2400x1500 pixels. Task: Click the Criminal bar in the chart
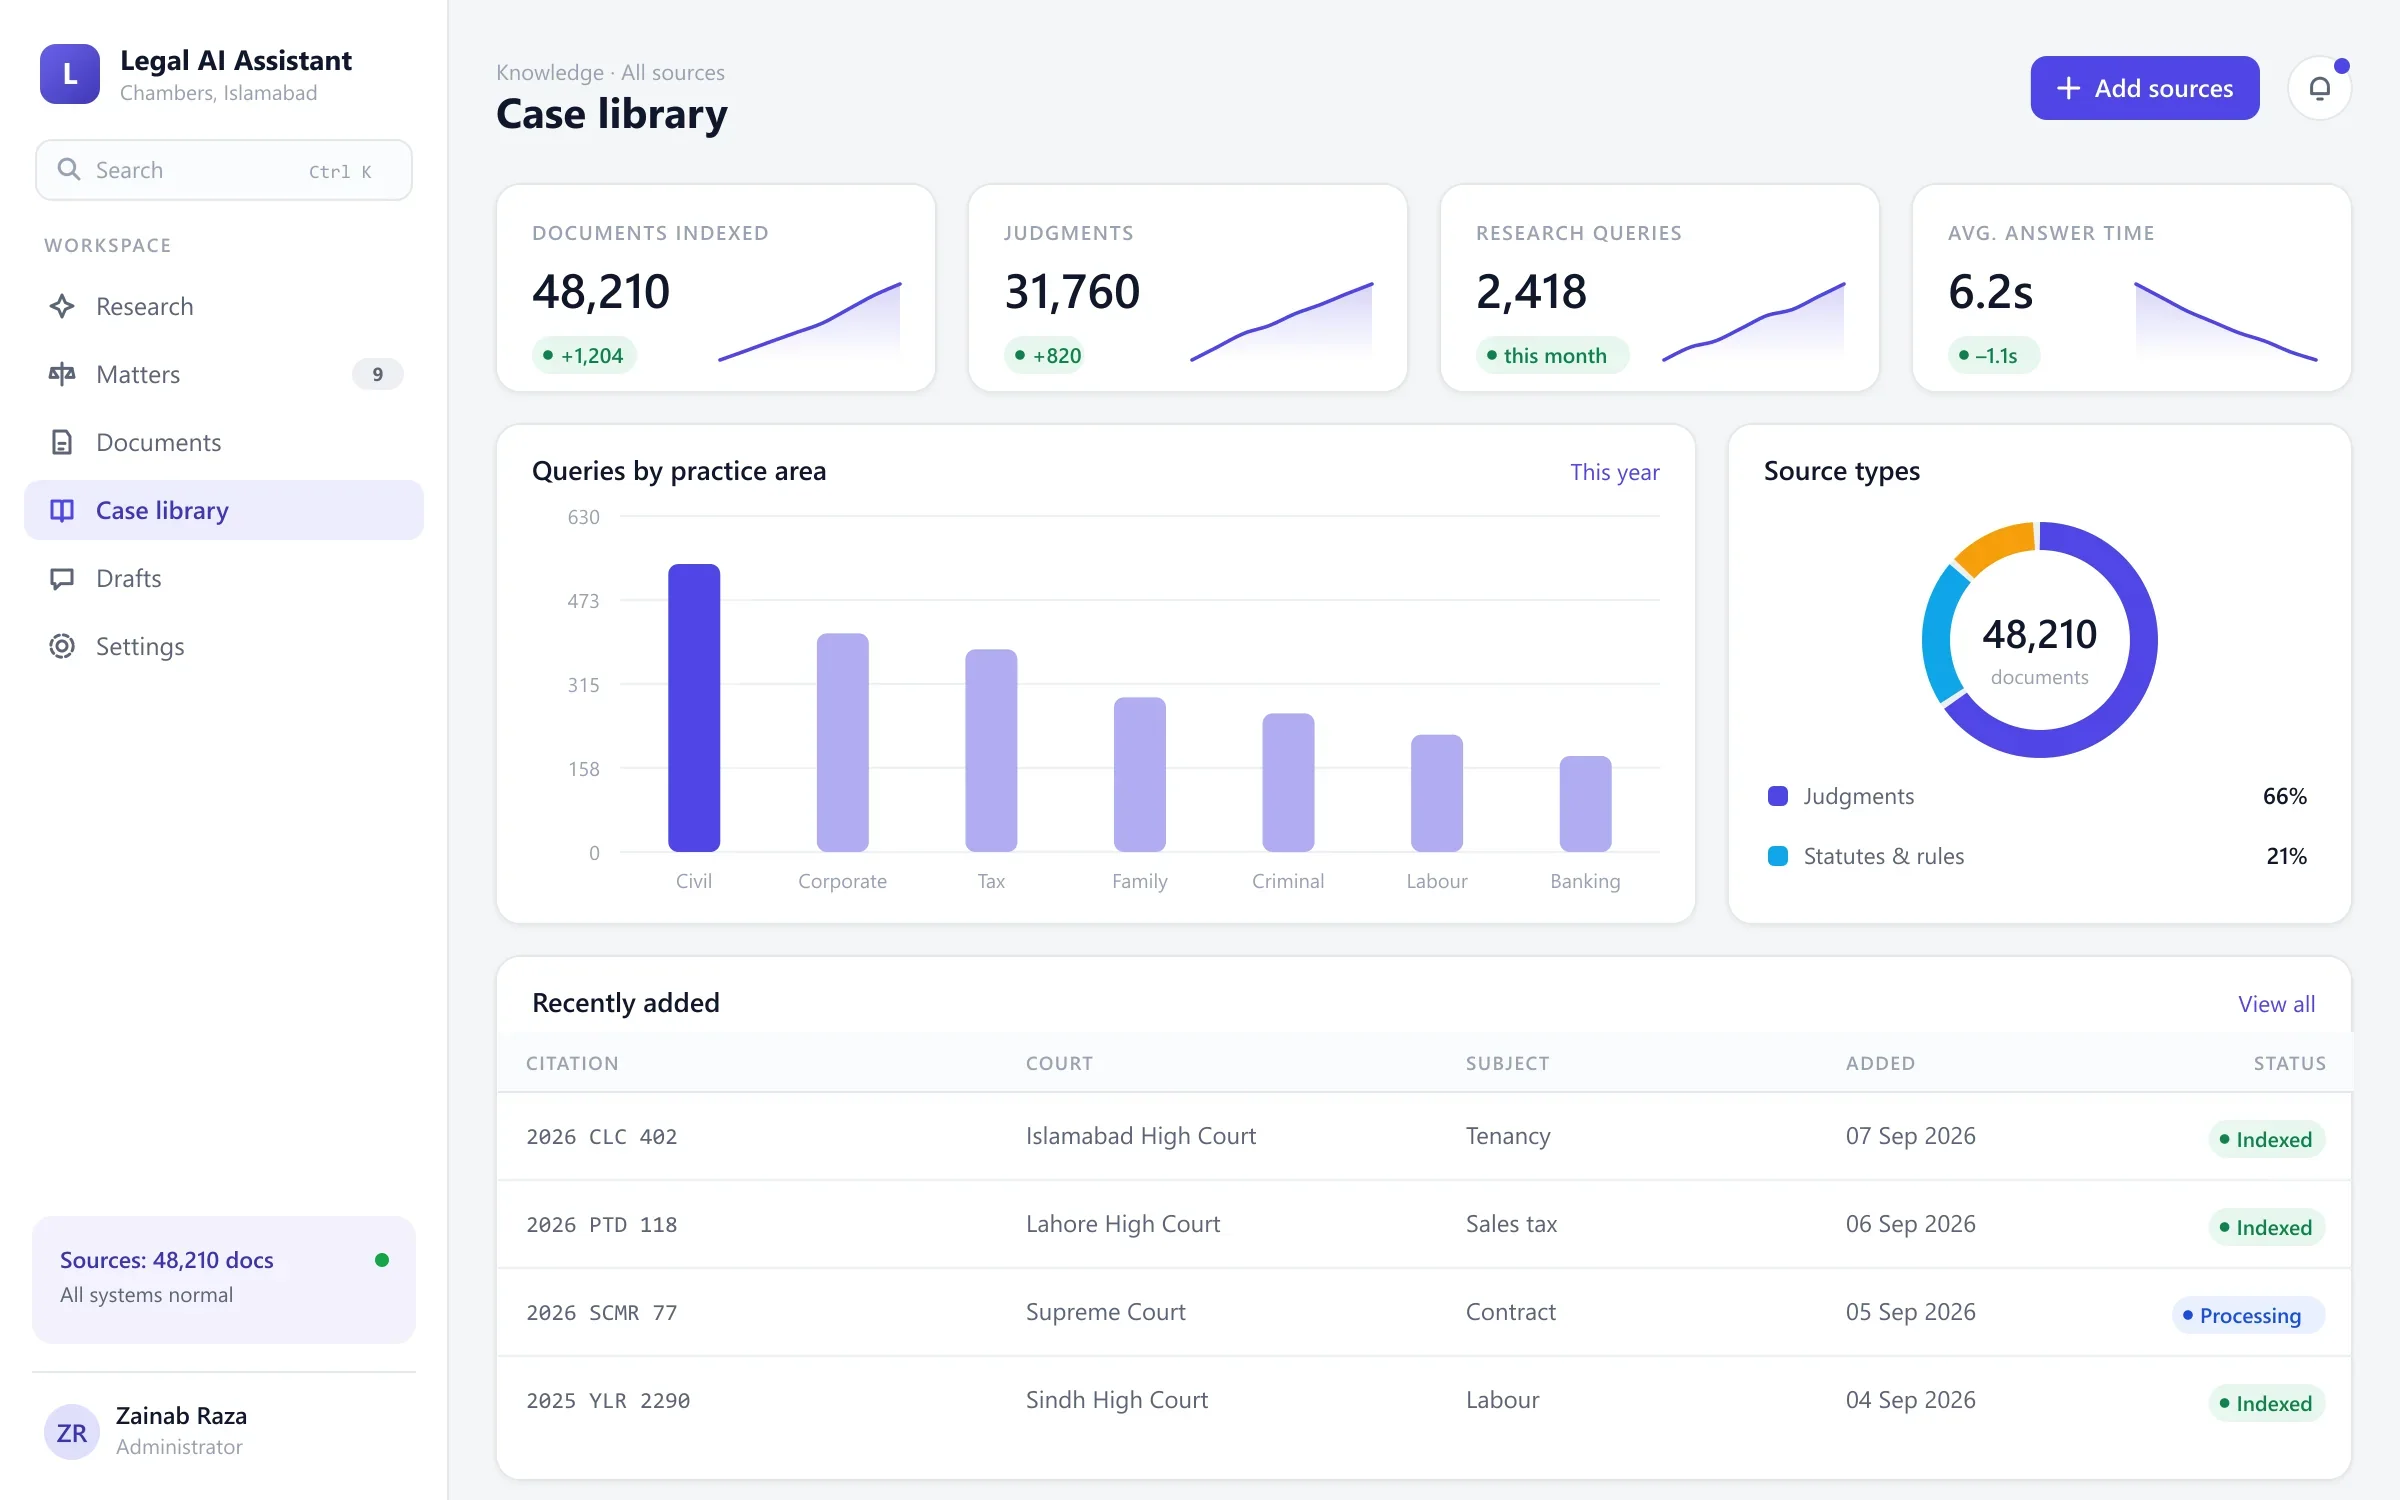(1288, 782)
